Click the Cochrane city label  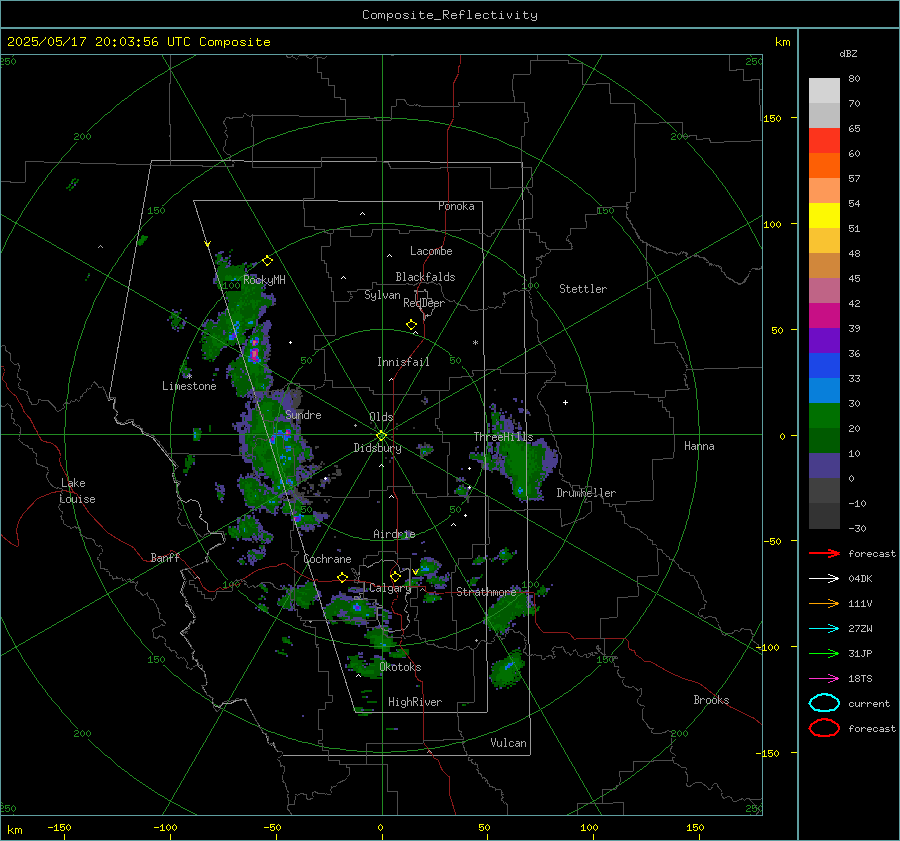coord(327,559)
